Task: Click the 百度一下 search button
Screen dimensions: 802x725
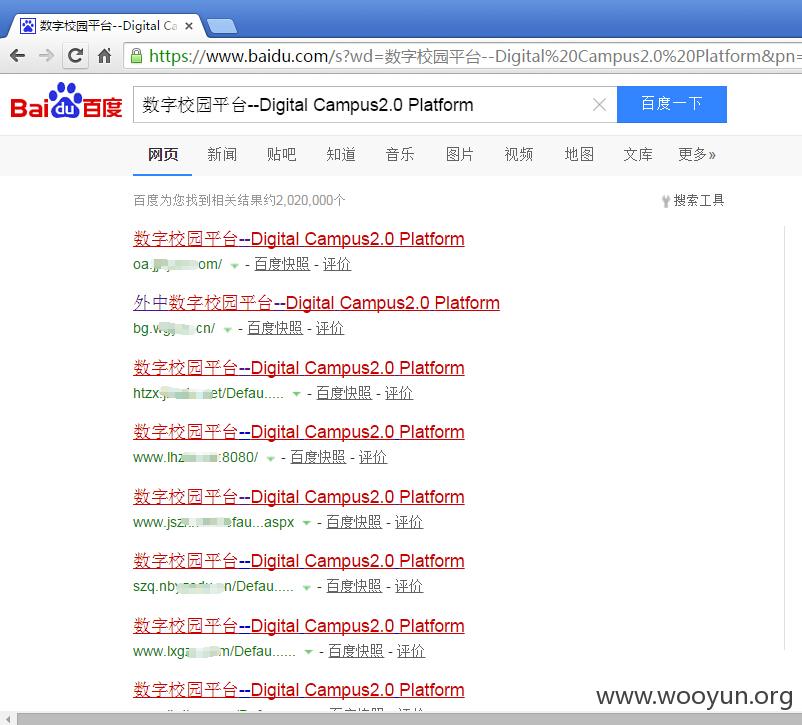Action: 672,104
